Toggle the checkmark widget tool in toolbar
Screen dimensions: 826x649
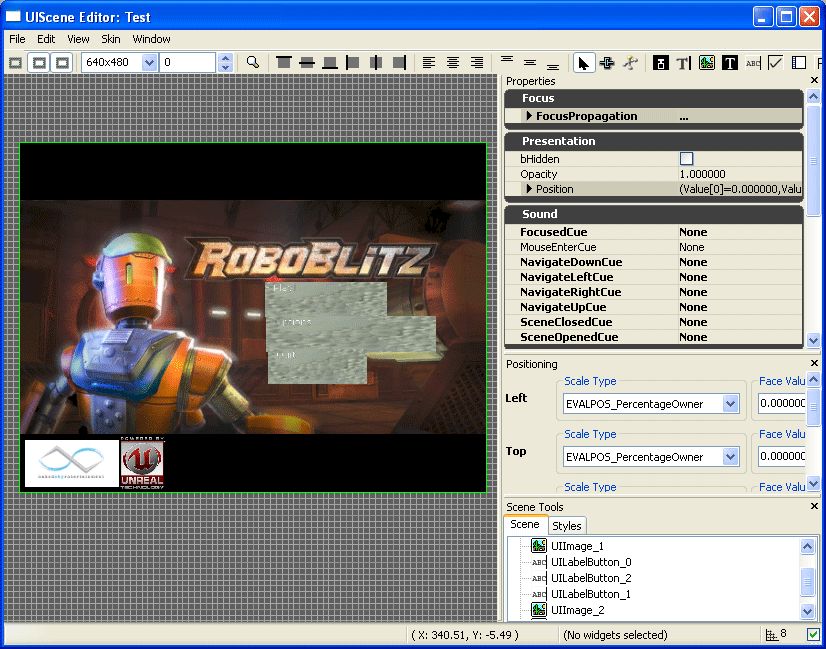(x=776, y=62)
